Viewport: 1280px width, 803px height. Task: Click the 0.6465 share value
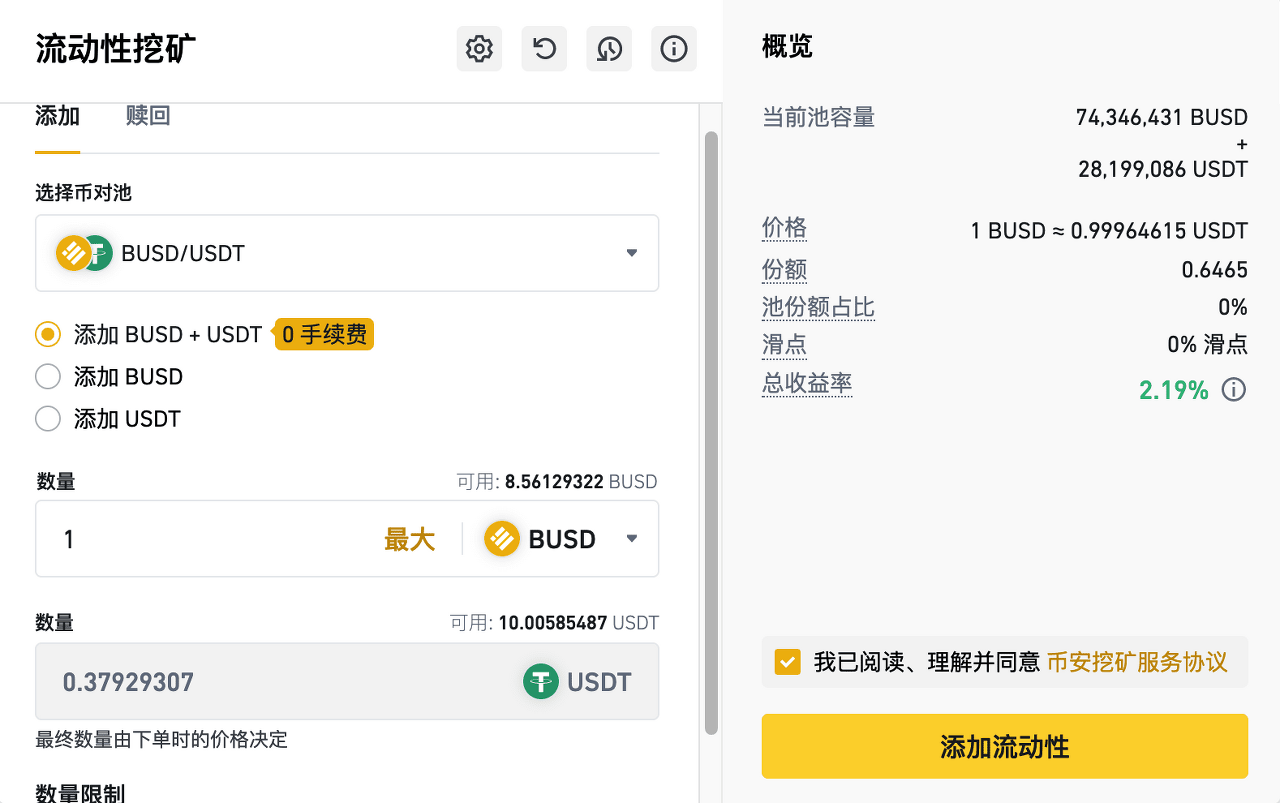(x=1215, y=270)
